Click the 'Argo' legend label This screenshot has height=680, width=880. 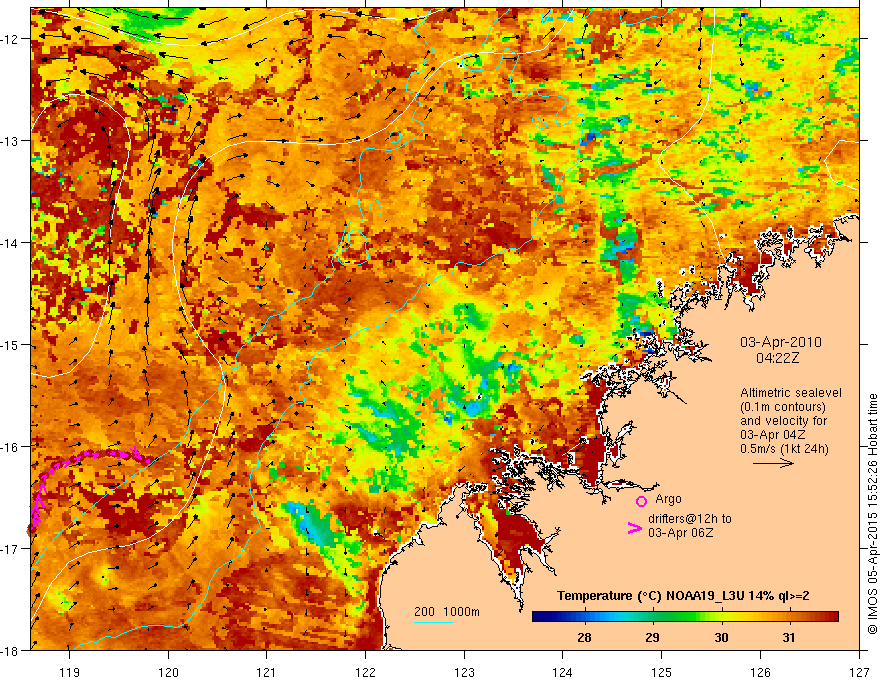668,499
